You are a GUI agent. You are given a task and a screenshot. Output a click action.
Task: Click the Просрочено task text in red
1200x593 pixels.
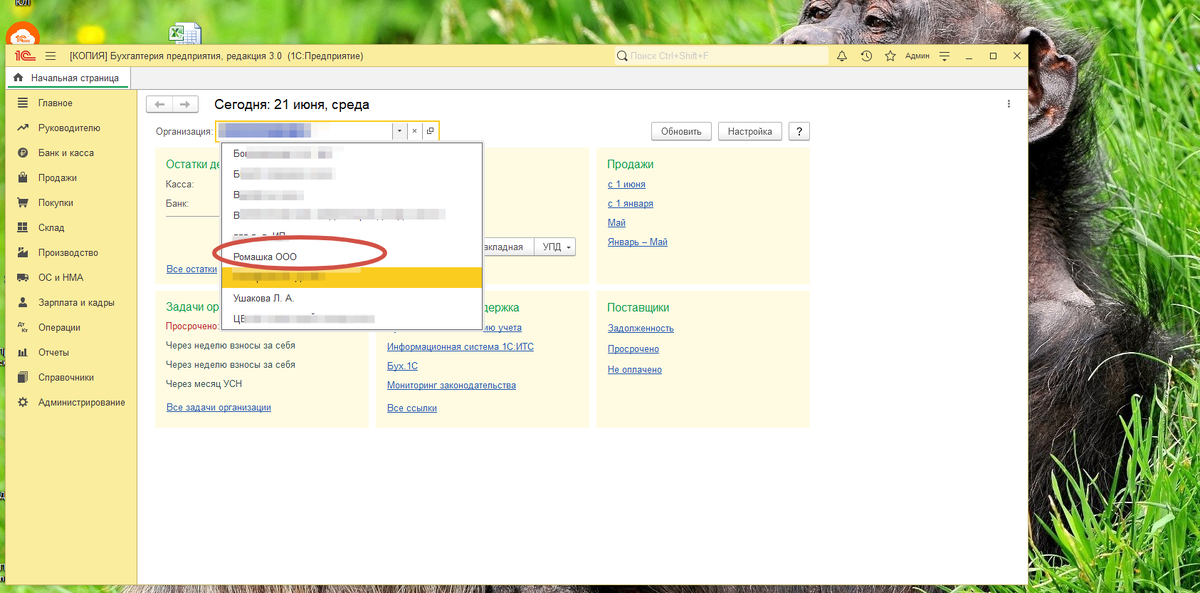point(192,326)
